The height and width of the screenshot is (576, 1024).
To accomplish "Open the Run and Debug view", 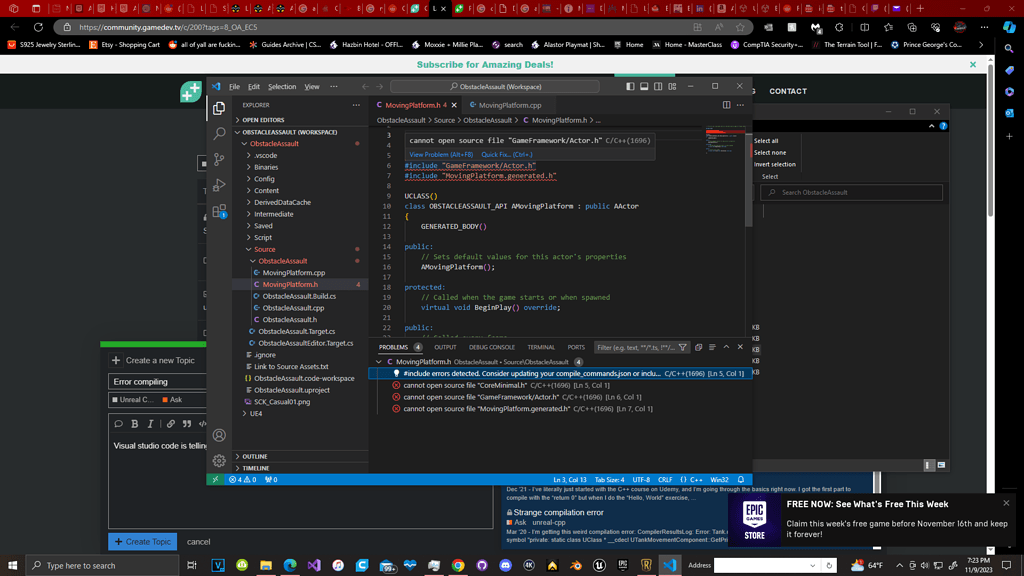I will click(219, 185).
